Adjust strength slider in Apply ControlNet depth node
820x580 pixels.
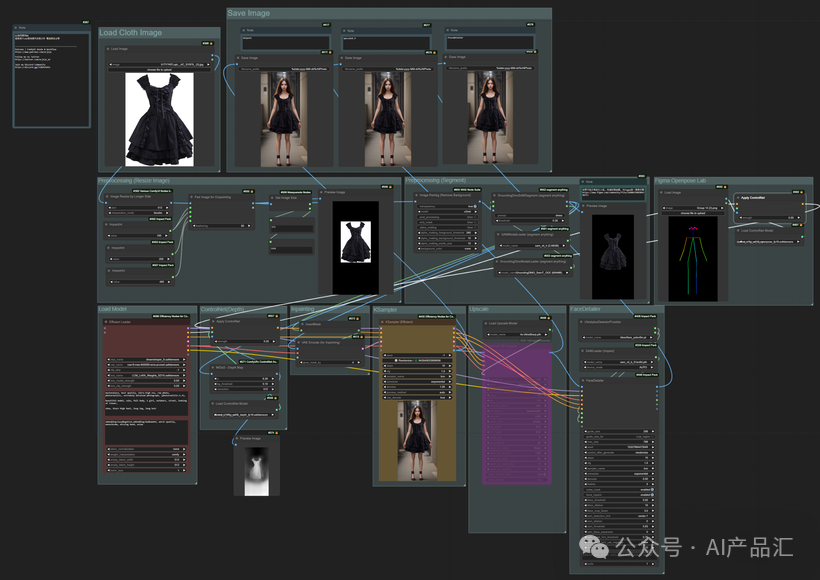(x=243, y=341)
